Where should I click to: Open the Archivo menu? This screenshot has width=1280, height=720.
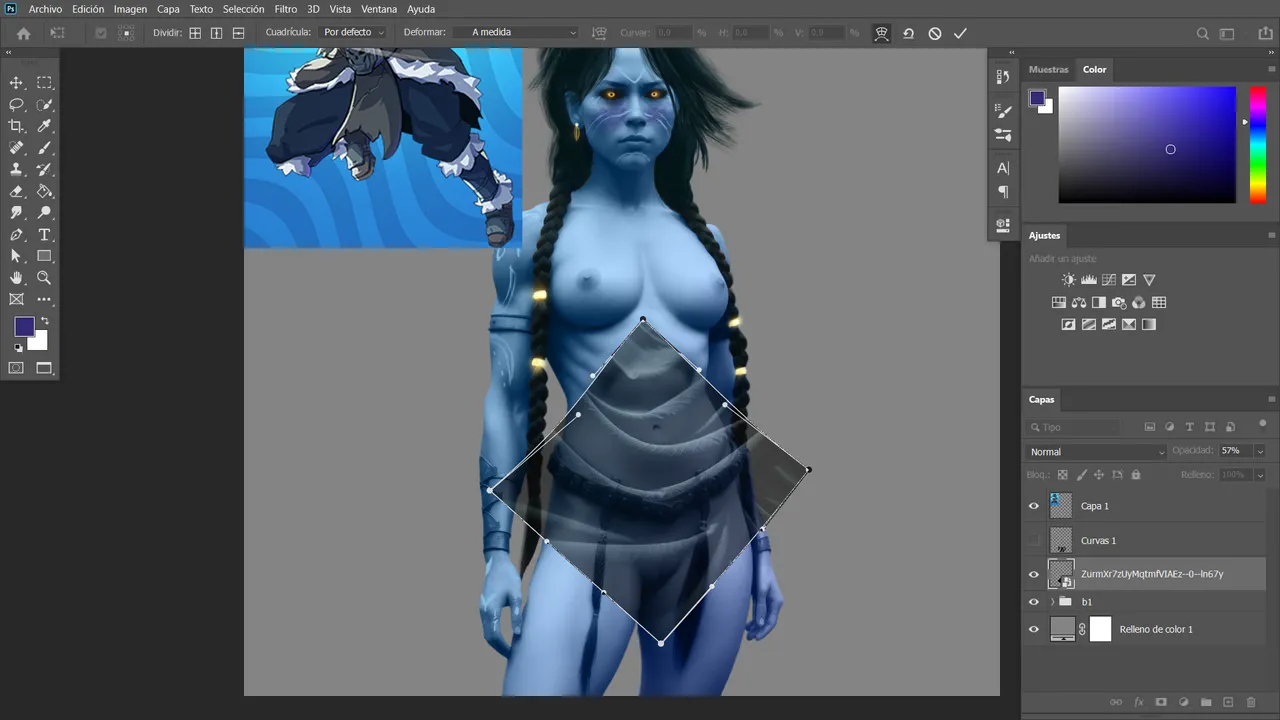coord(45,9)
